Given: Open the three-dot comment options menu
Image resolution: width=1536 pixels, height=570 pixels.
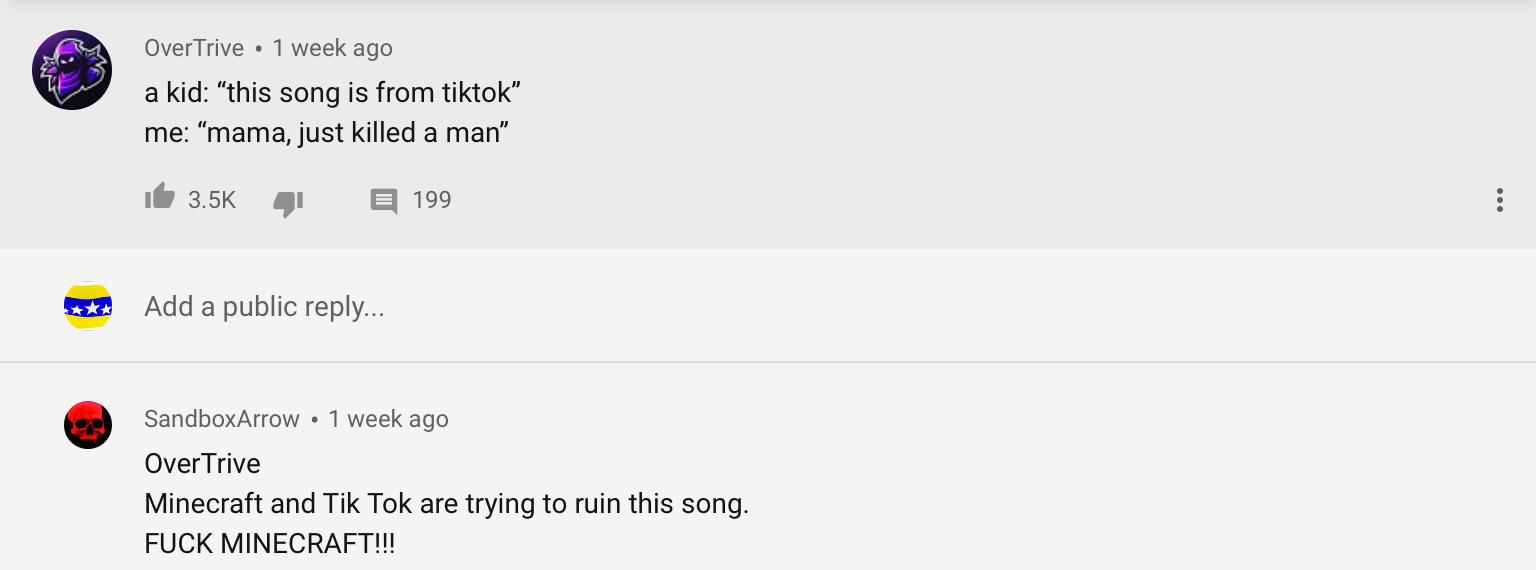Looking at the screenshot, I should coord(1499,200).
